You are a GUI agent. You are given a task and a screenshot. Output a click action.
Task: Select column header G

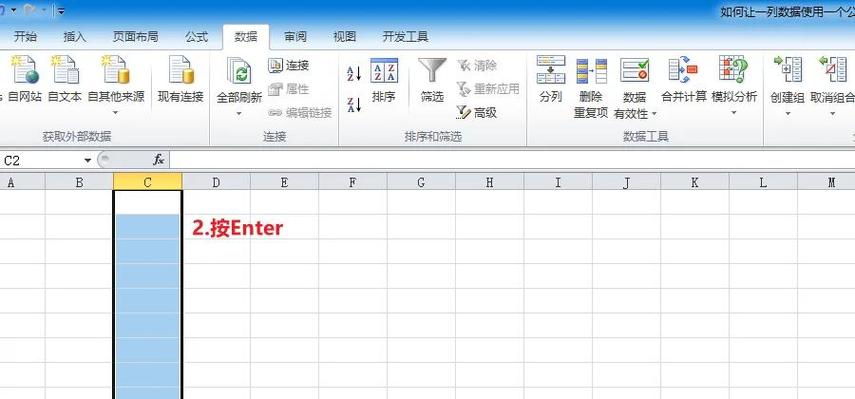pos(422,182)
